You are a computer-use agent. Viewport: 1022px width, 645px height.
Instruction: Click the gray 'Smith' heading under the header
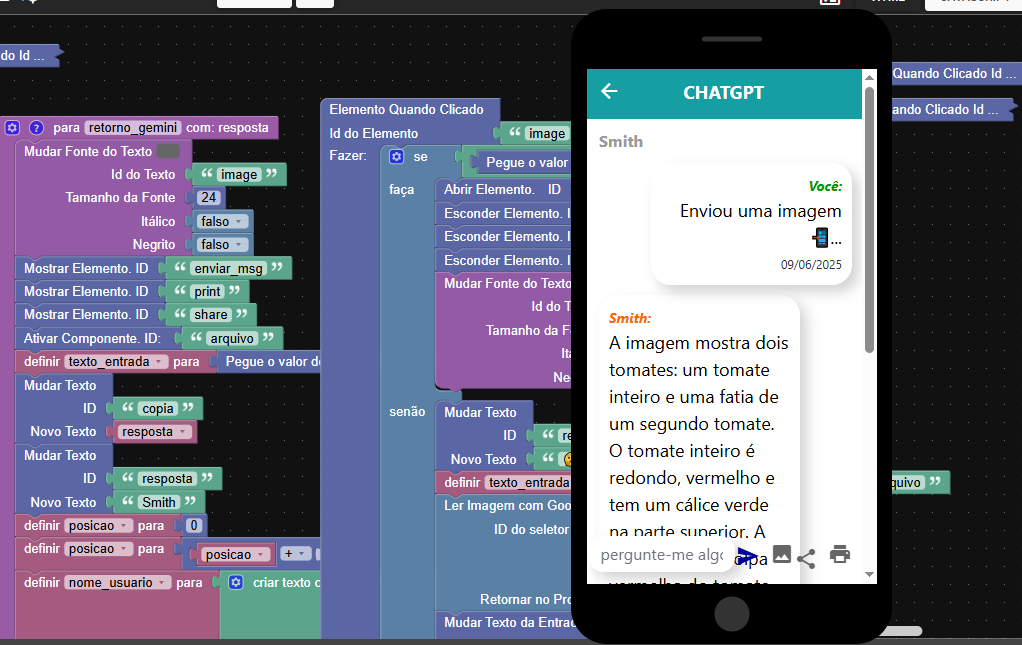[x=620, y=141]
